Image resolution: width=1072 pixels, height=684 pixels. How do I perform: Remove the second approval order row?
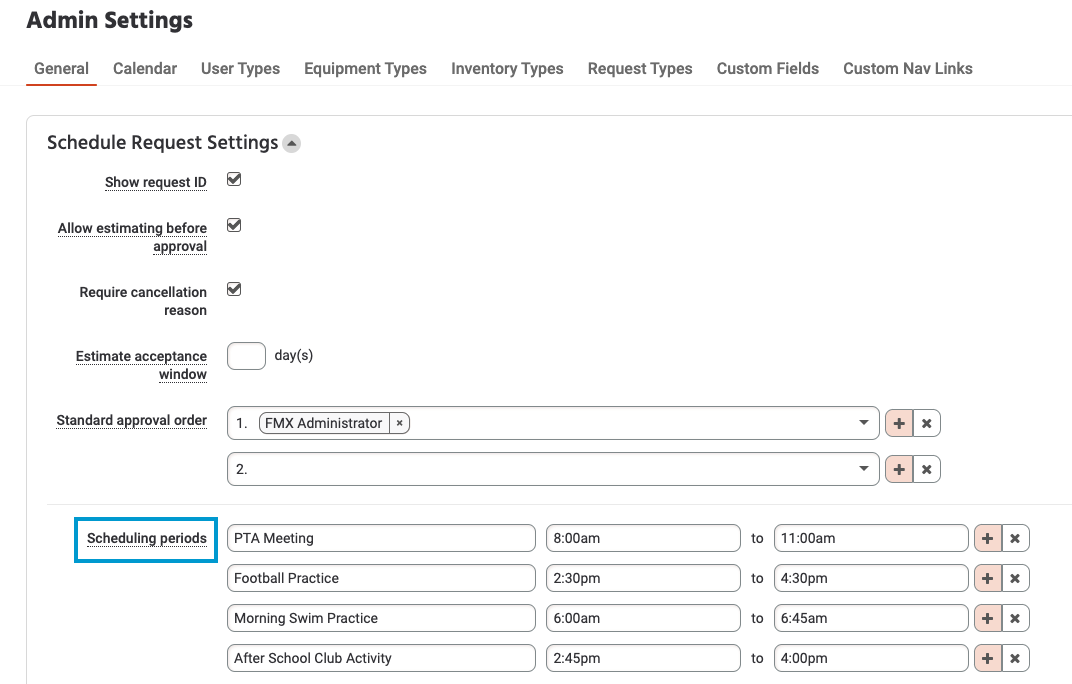[x=926, y=468]
